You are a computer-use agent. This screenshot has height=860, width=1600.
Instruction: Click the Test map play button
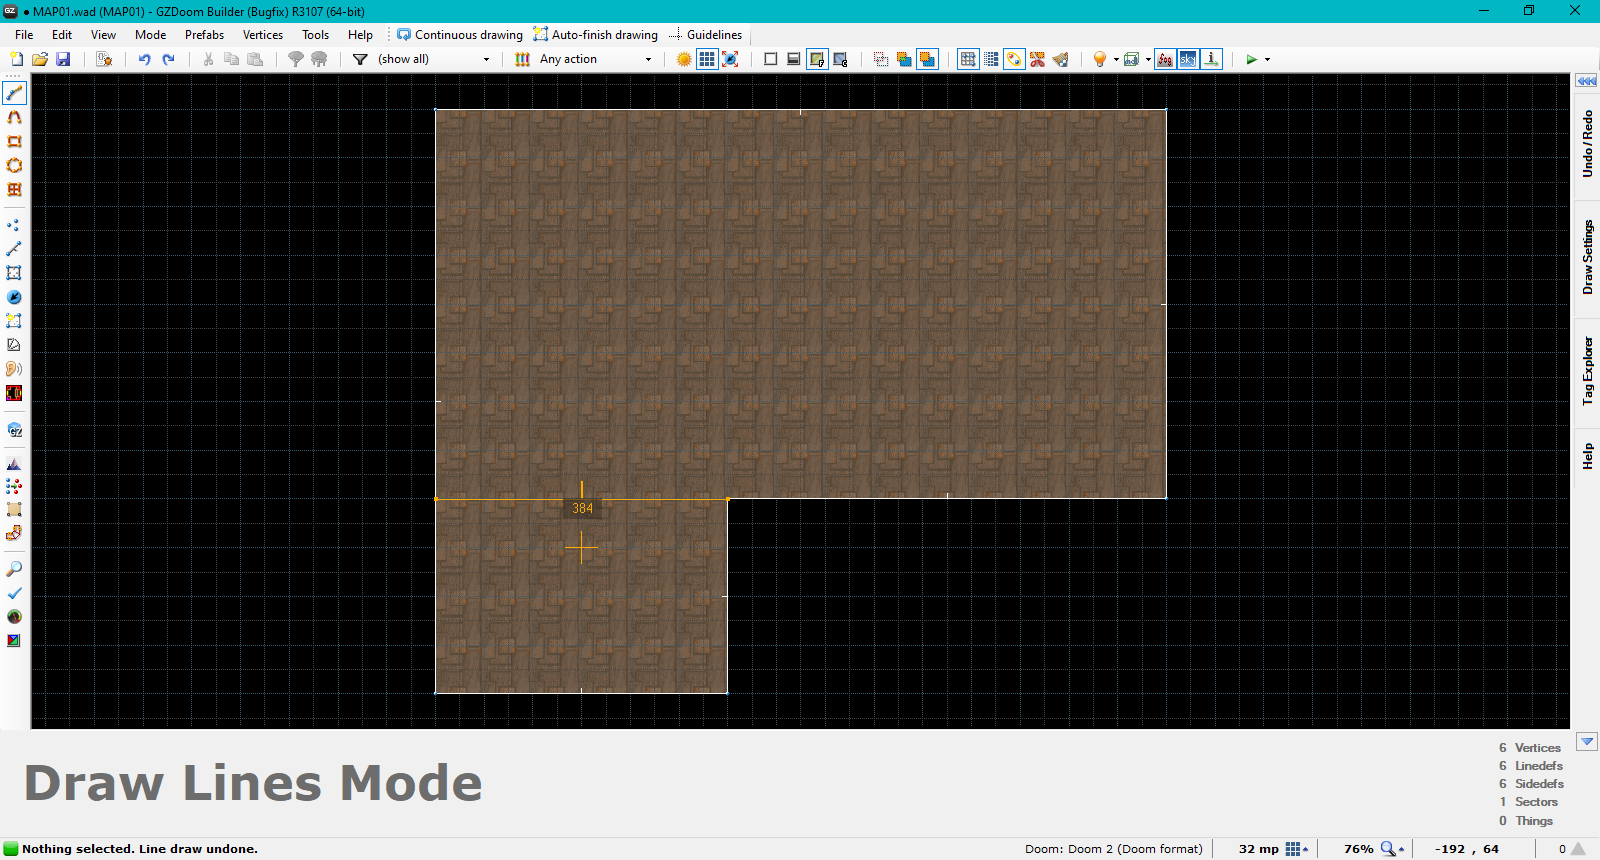point(1251,60)
